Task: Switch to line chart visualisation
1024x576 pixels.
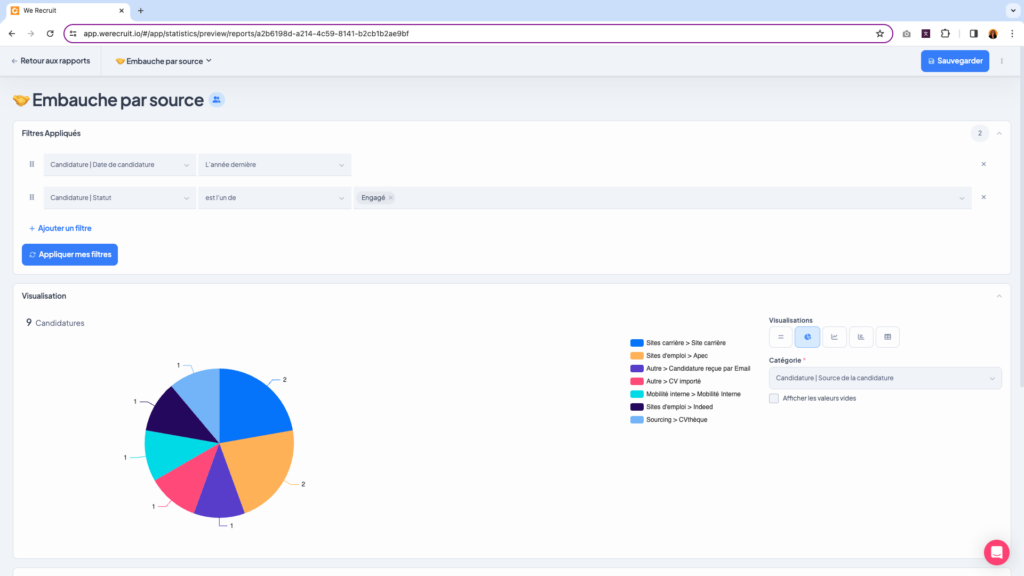Action: pos(834,337)
